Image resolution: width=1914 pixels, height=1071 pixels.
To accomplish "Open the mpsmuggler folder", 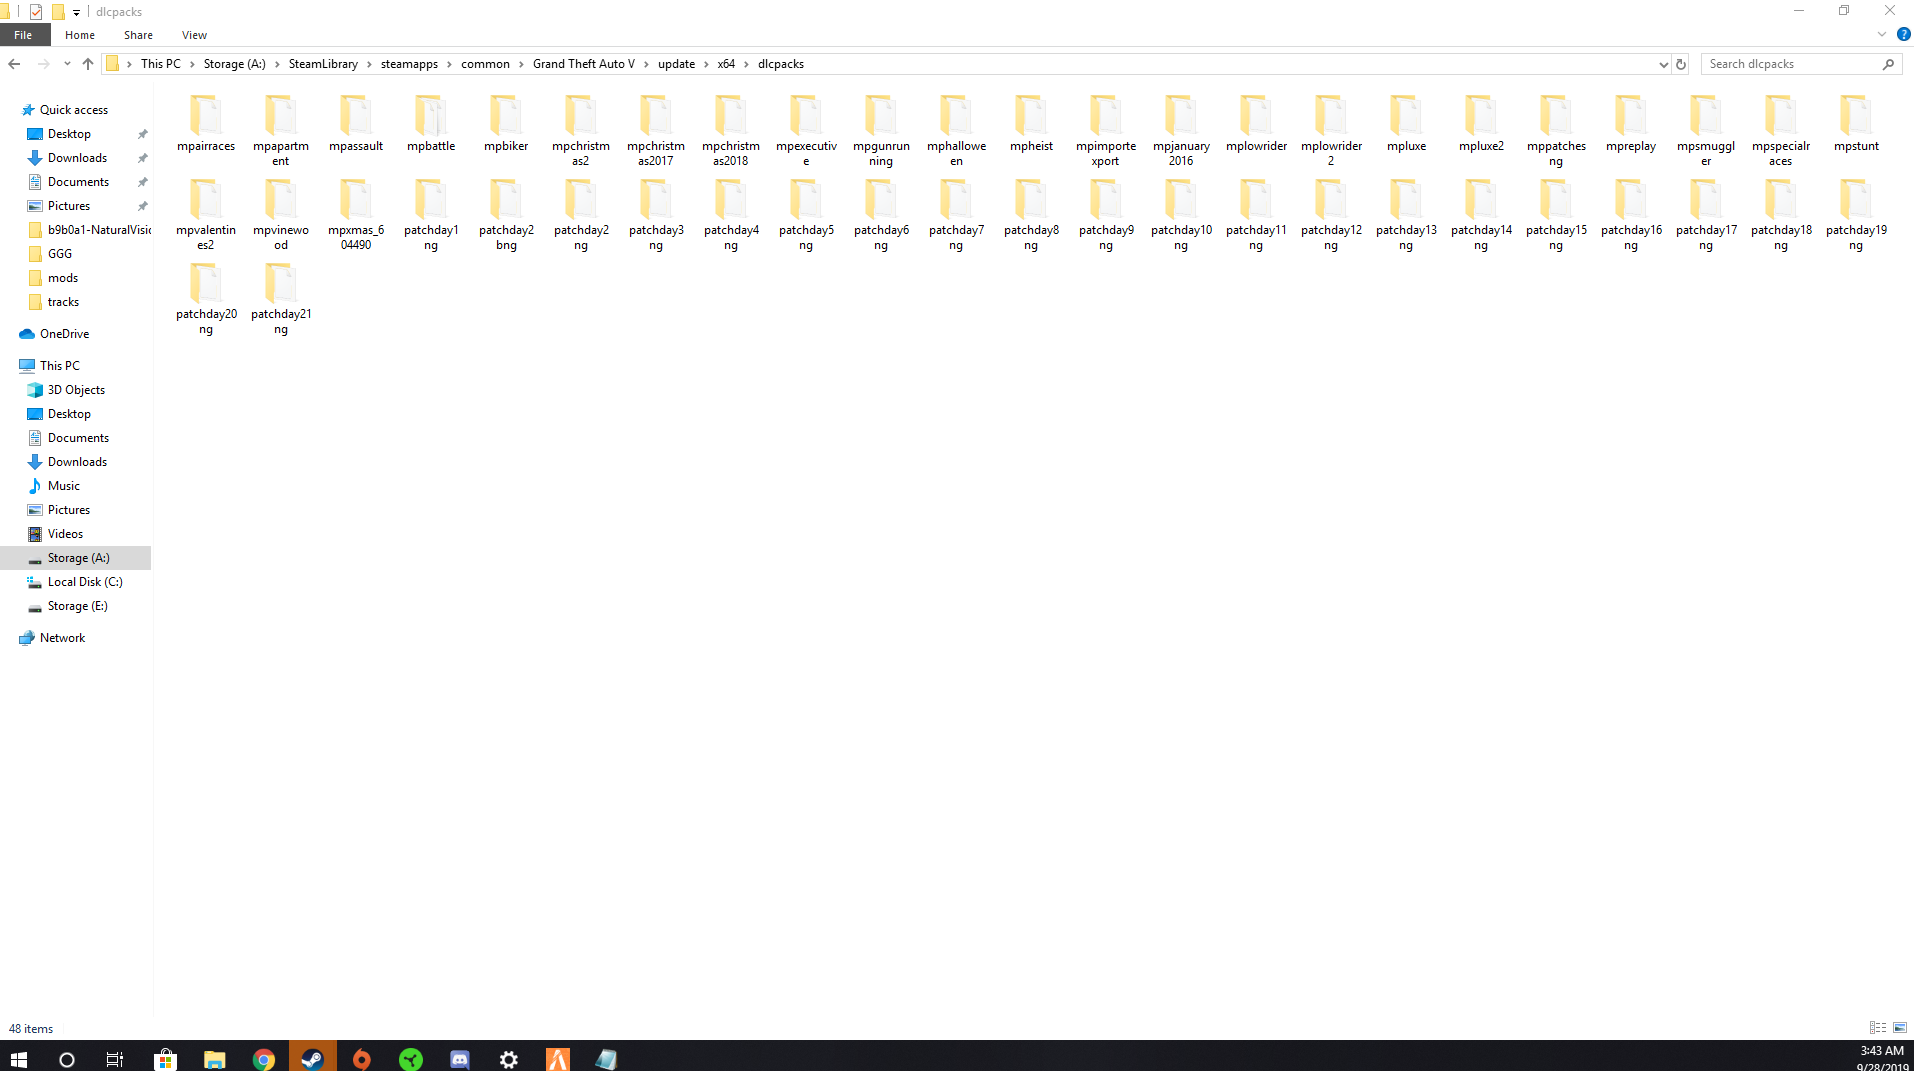I will 1706,130.
